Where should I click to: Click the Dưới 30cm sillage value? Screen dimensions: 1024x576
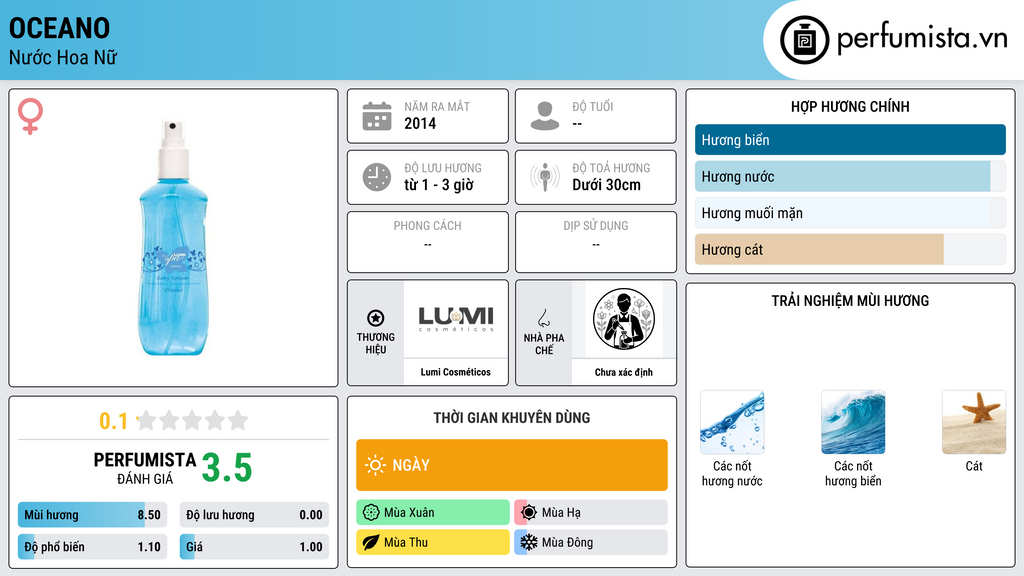[x=607, y=185]
